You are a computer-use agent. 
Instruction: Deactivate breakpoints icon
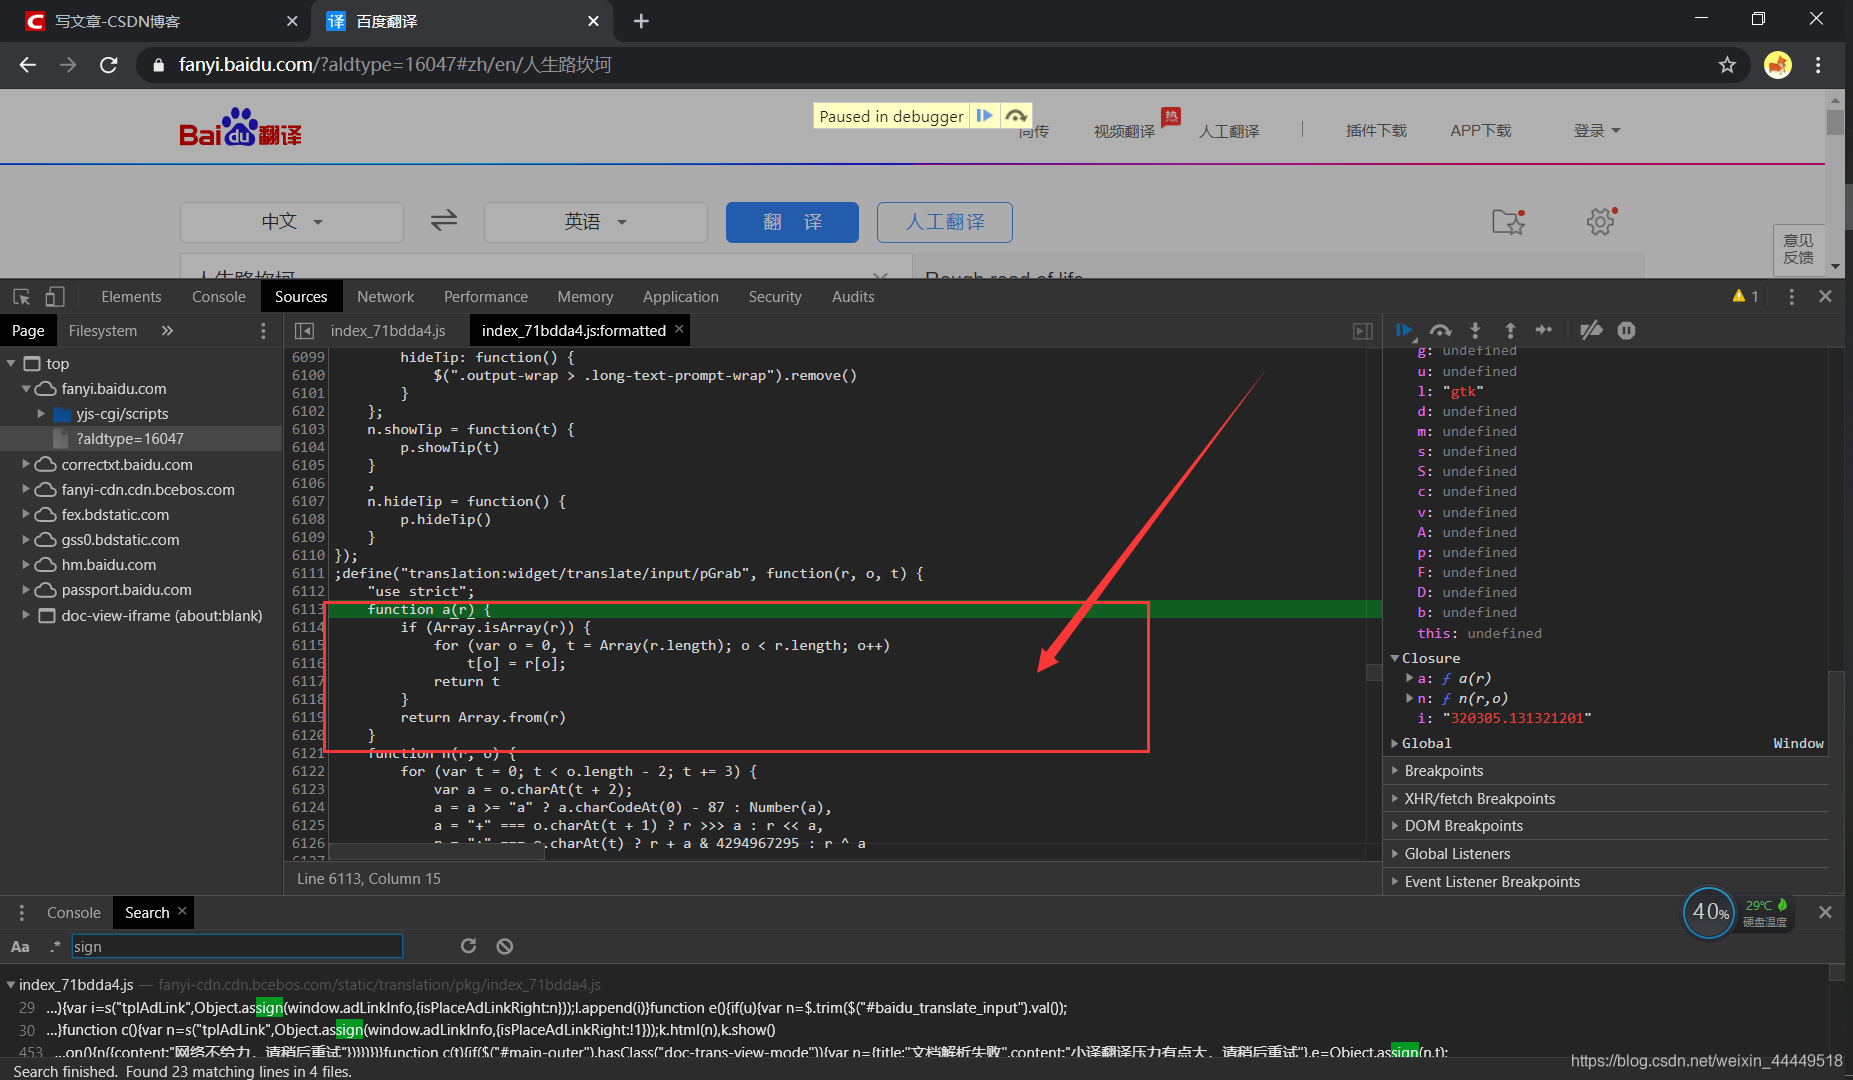tap(1591, 330)
